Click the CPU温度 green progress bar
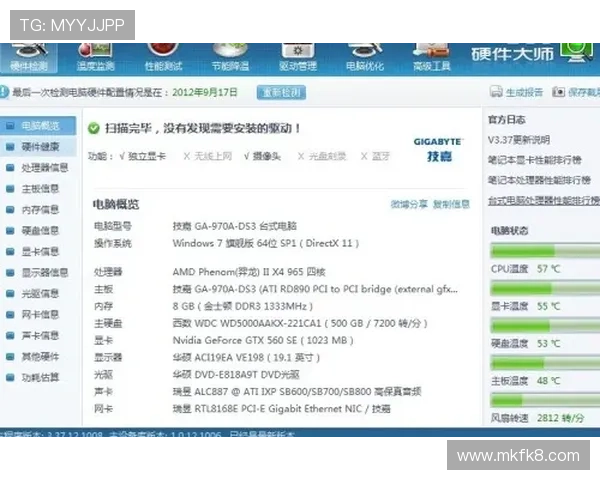The image size is (600, 480). point(545,251)
